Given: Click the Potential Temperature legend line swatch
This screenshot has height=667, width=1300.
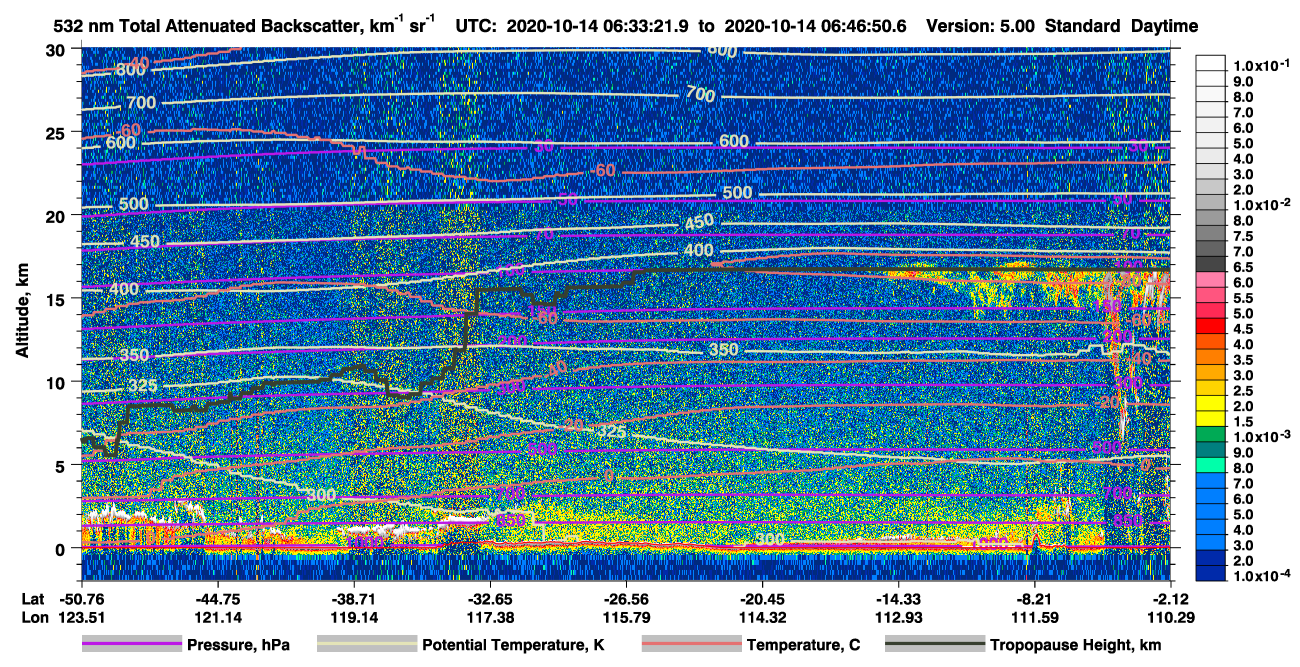Looking at the screenshot, I should click(366, 646).
